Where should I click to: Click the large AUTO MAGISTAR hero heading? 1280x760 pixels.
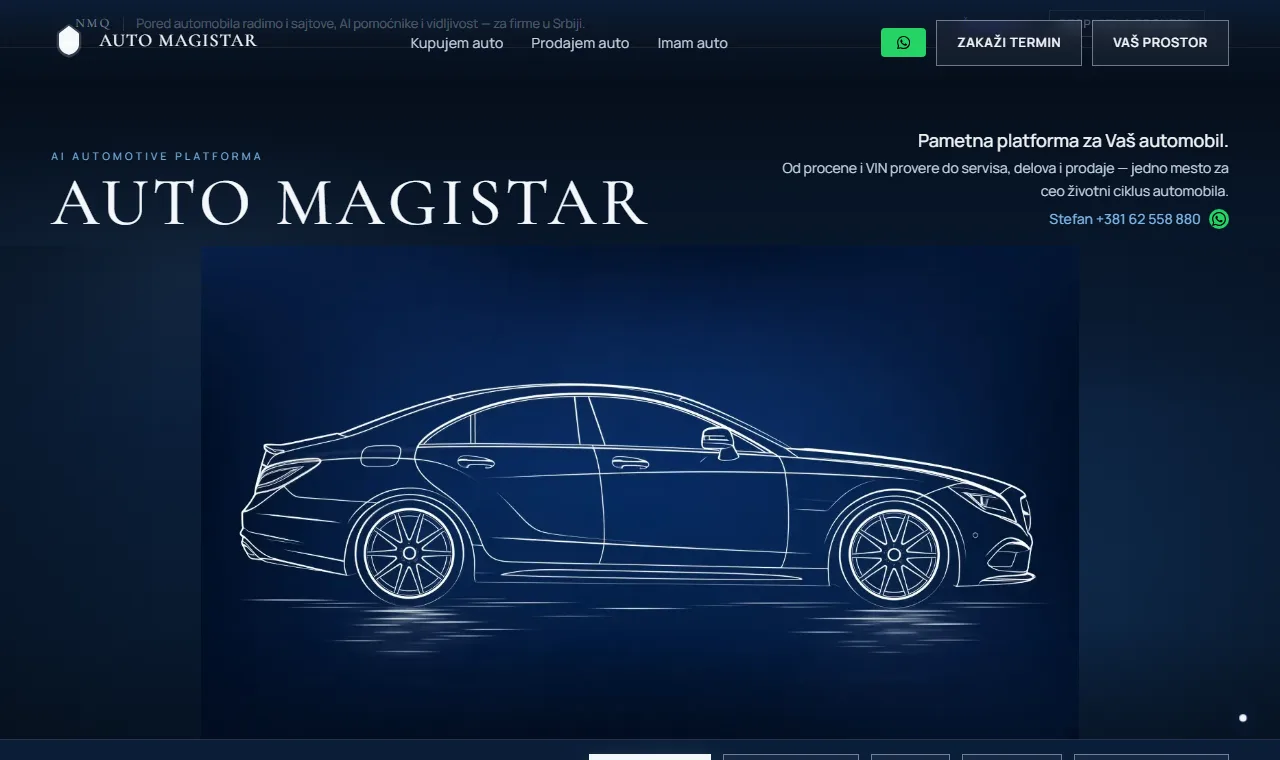[x=350, y=203]
